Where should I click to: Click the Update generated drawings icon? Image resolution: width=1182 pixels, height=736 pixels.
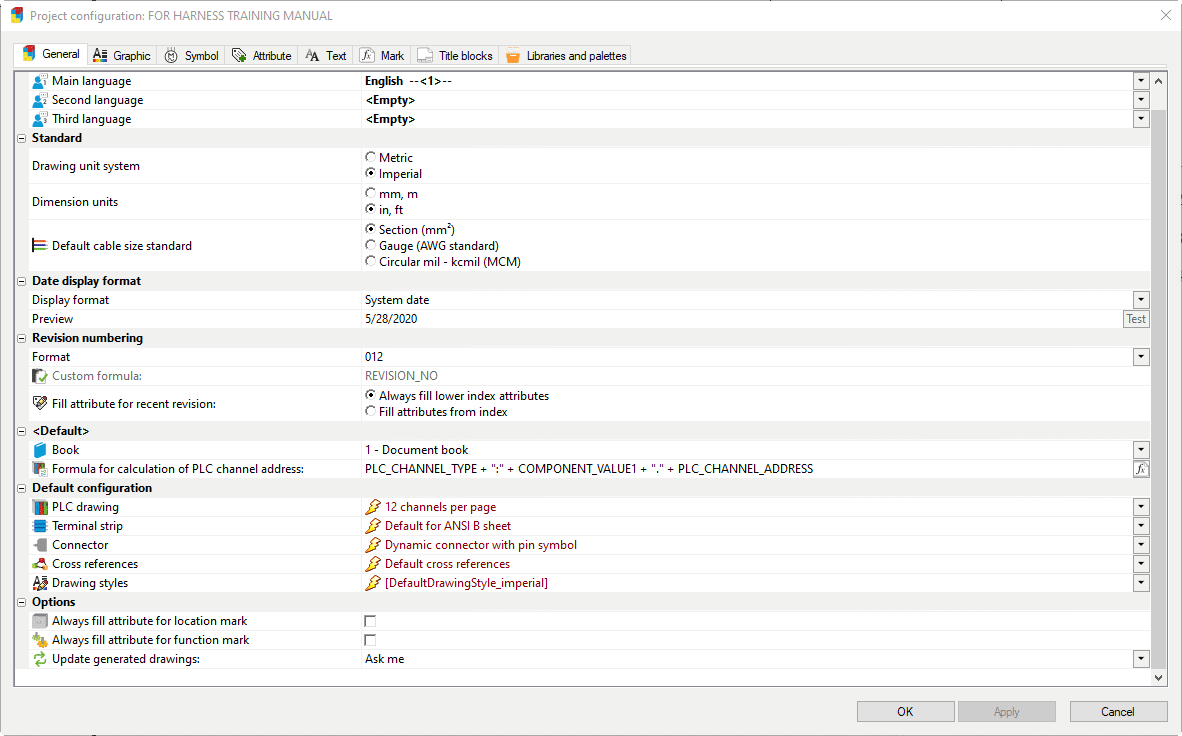40,659
